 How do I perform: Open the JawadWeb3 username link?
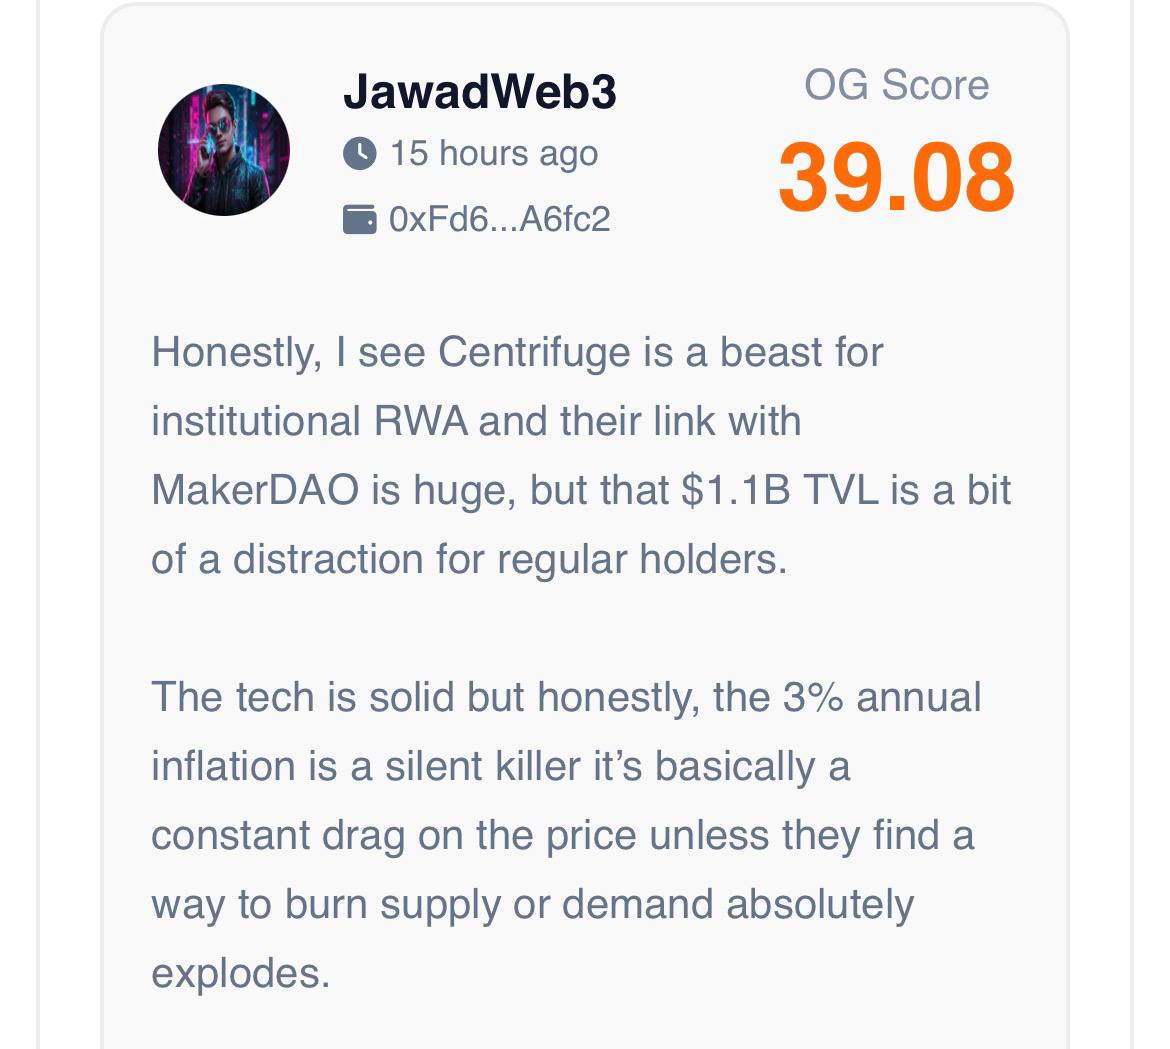coord(479,92)
